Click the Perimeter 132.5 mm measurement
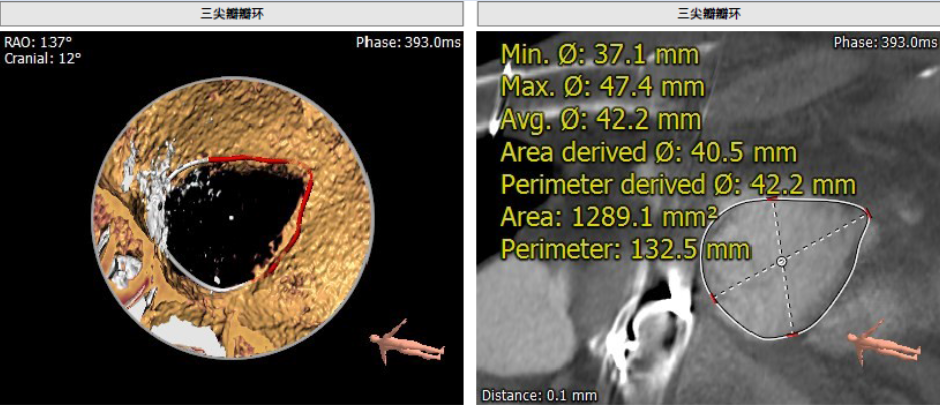The width and height of the screenshot is (940, 405). (x=625, y=247)
